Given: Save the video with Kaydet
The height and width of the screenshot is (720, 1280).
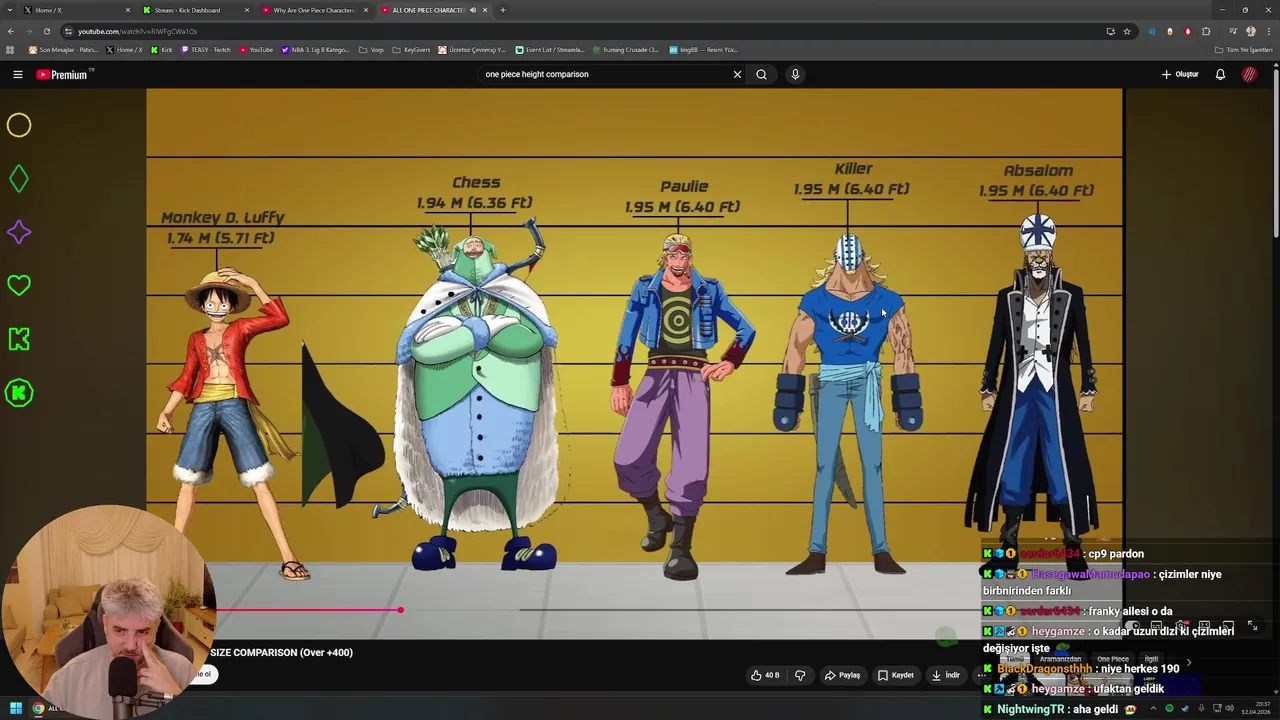Looking at the screenshot, I should [x=896, y=675].
